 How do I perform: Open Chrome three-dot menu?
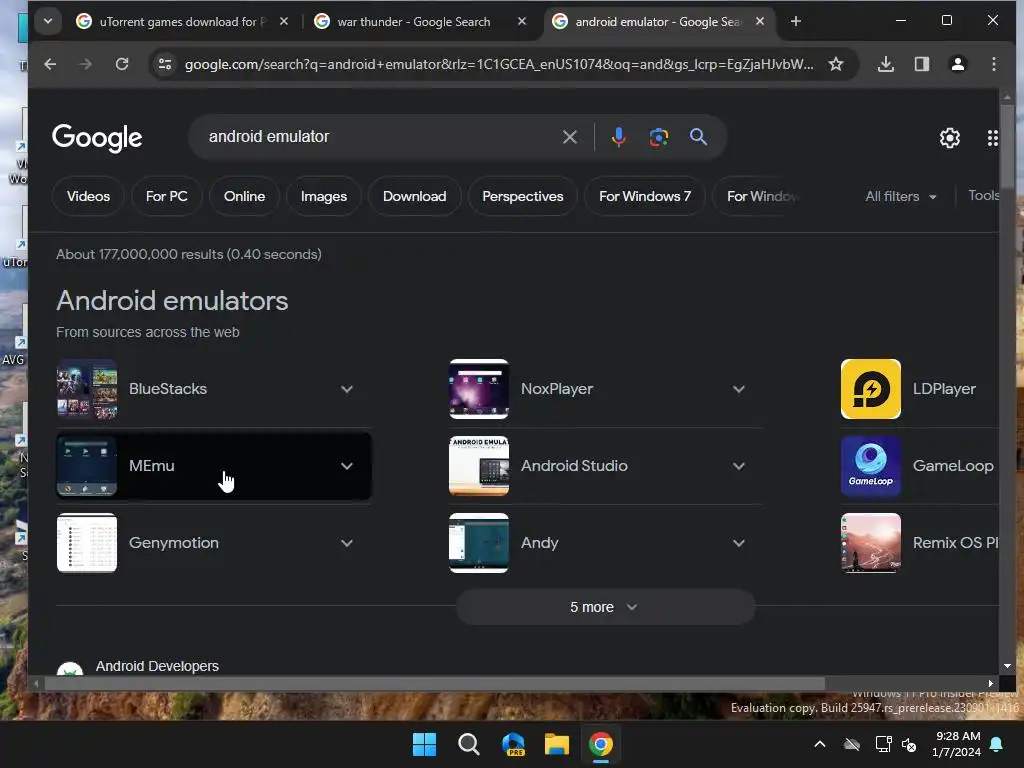pyautogui.click(x=993, y=64)
